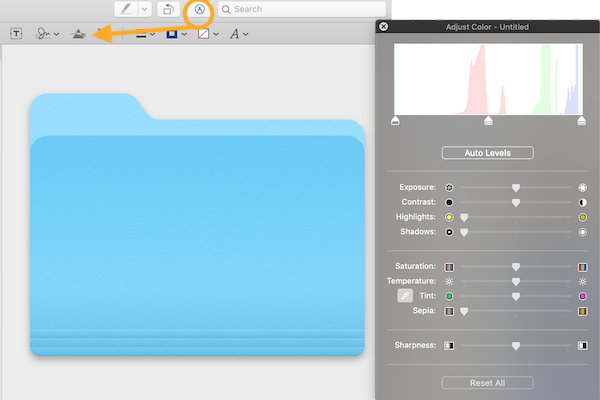Click into the Search field
Image resolution: width=600 pixels, height=400 pixels.
click(x=302, y=9)
